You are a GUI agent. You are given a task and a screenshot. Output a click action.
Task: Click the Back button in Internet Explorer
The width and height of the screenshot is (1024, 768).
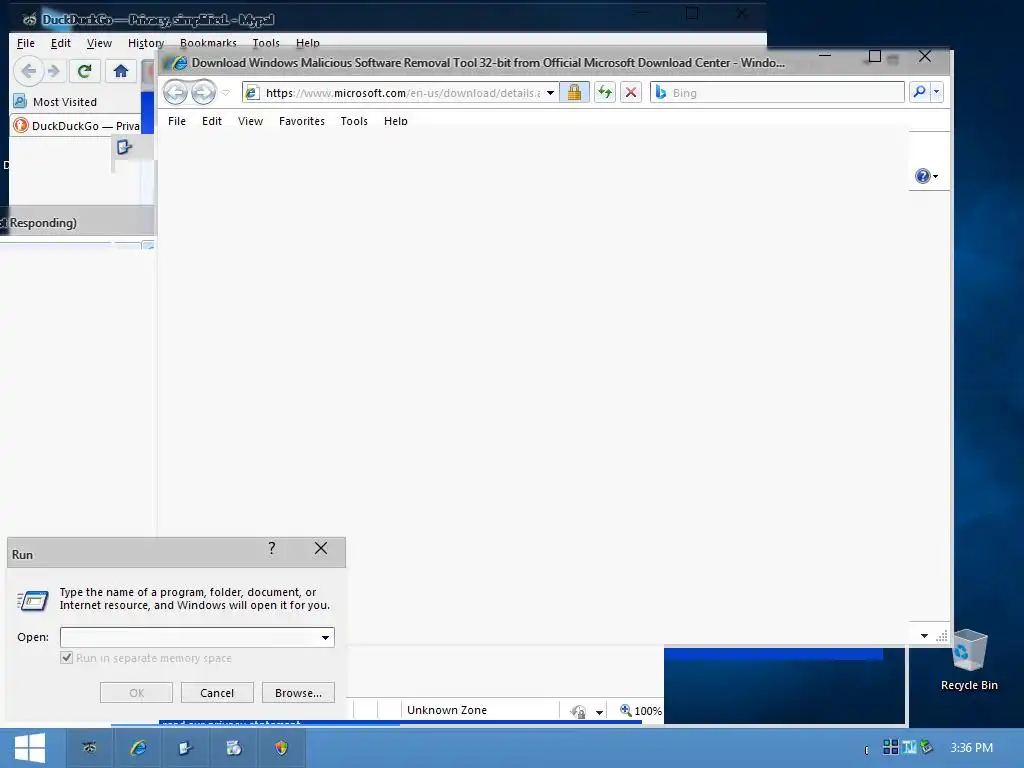coord(175,92)
